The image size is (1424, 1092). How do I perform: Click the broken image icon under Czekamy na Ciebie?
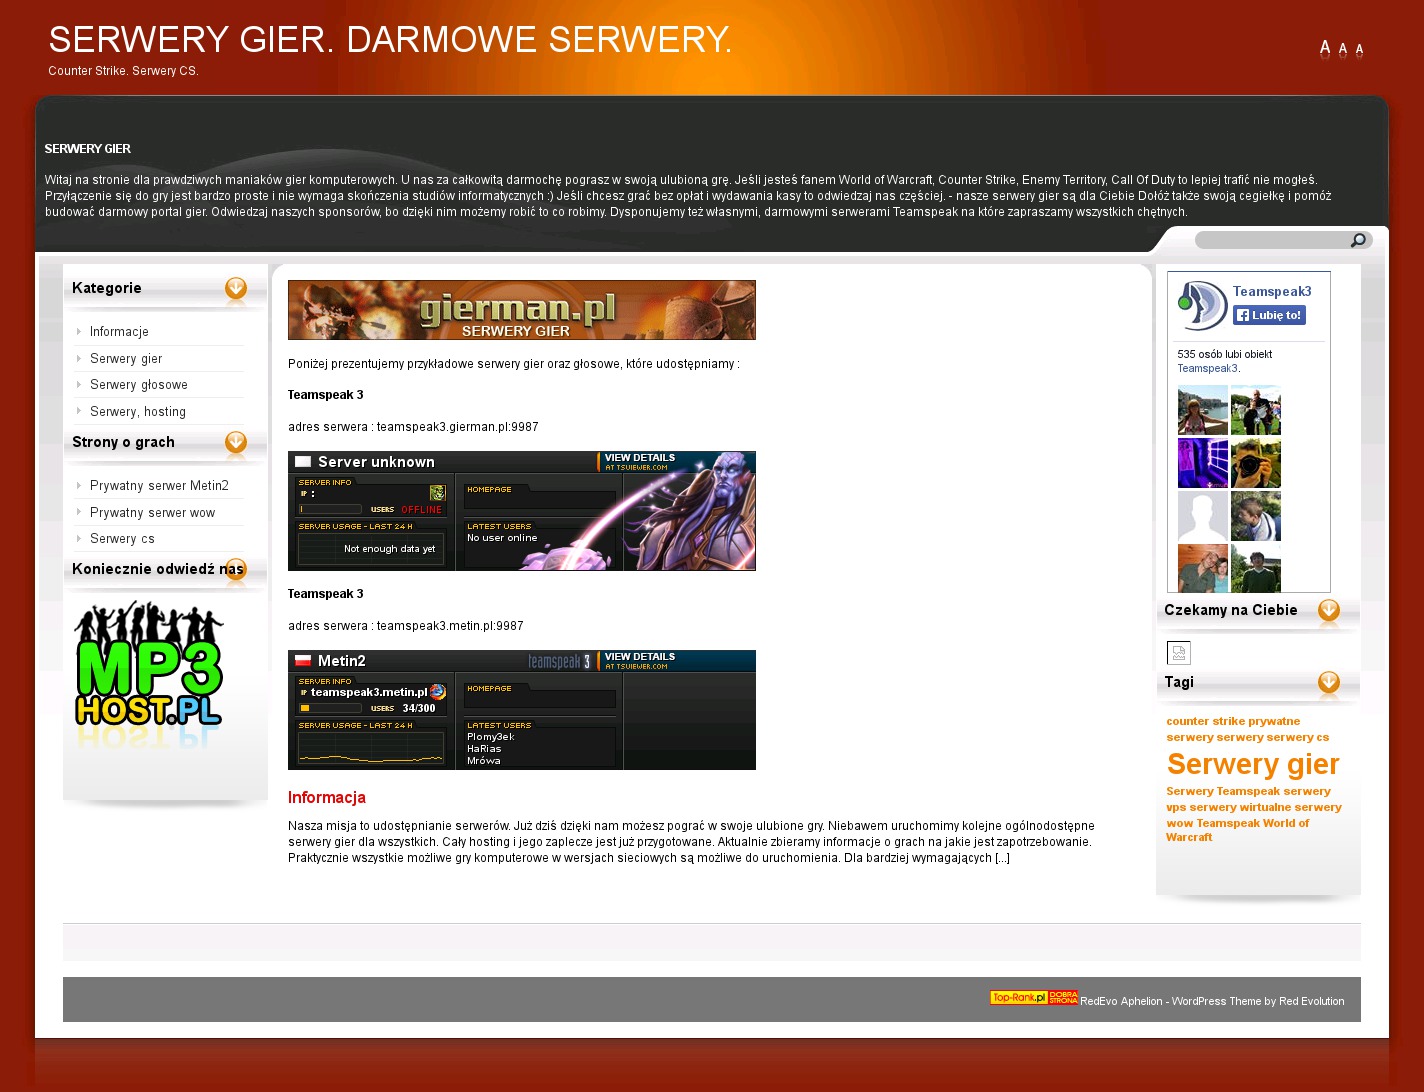click(1179, 653)
